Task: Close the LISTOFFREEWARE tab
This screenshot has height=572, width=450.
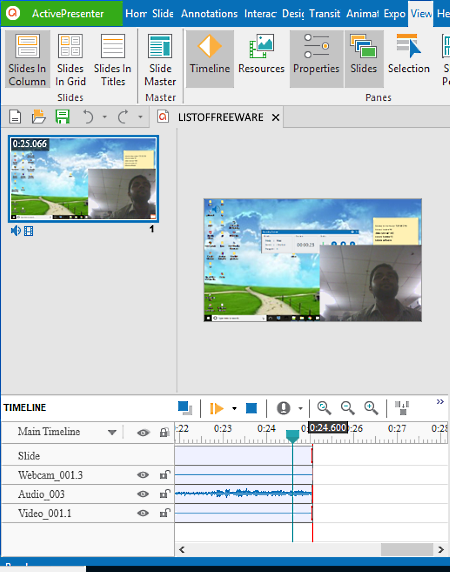Action: 276,117
